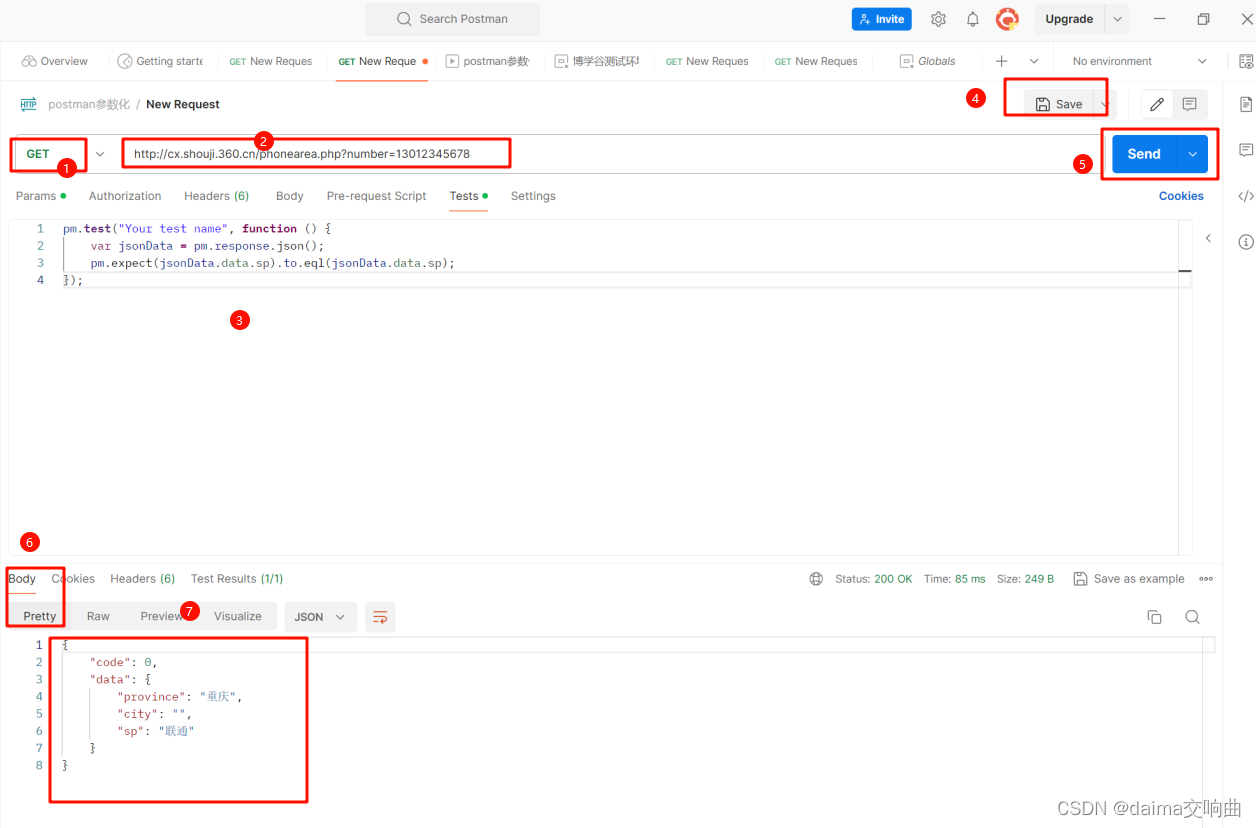Open the 博学谷测试环 environment tab

click(x=597, y=61)
